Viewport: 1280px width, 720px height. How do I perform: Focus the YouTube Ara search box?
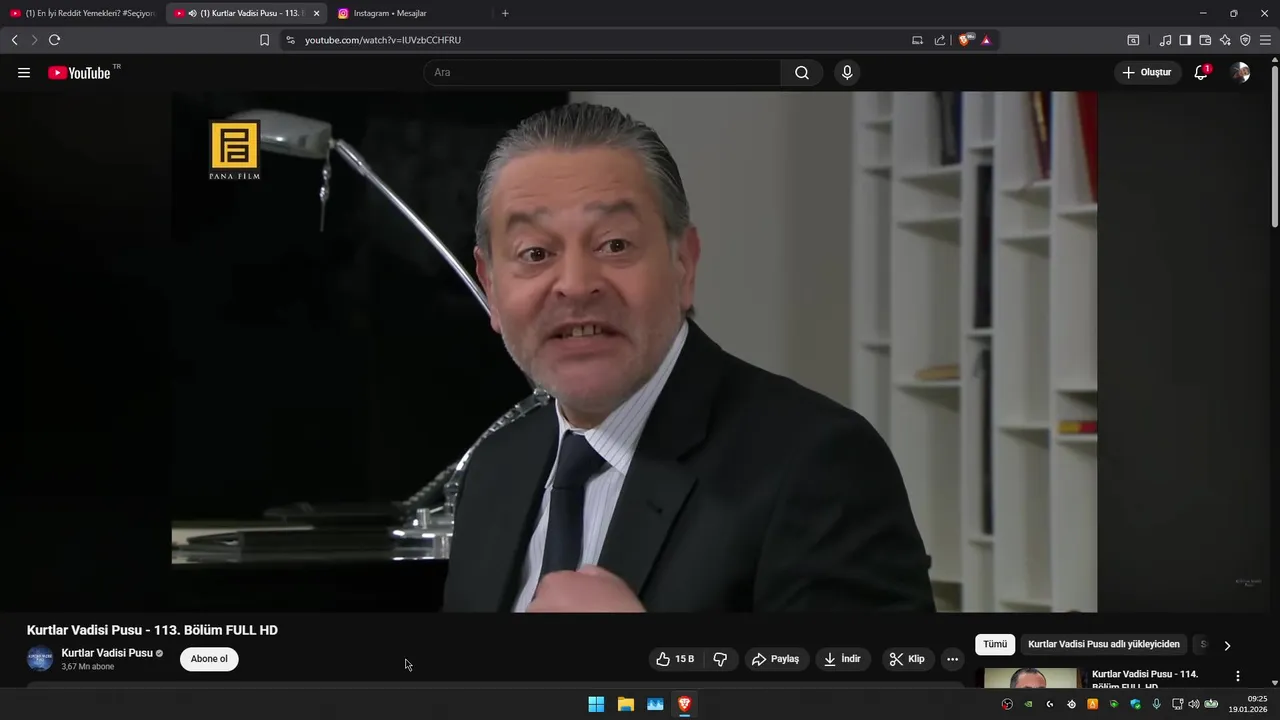coord(603,72)
